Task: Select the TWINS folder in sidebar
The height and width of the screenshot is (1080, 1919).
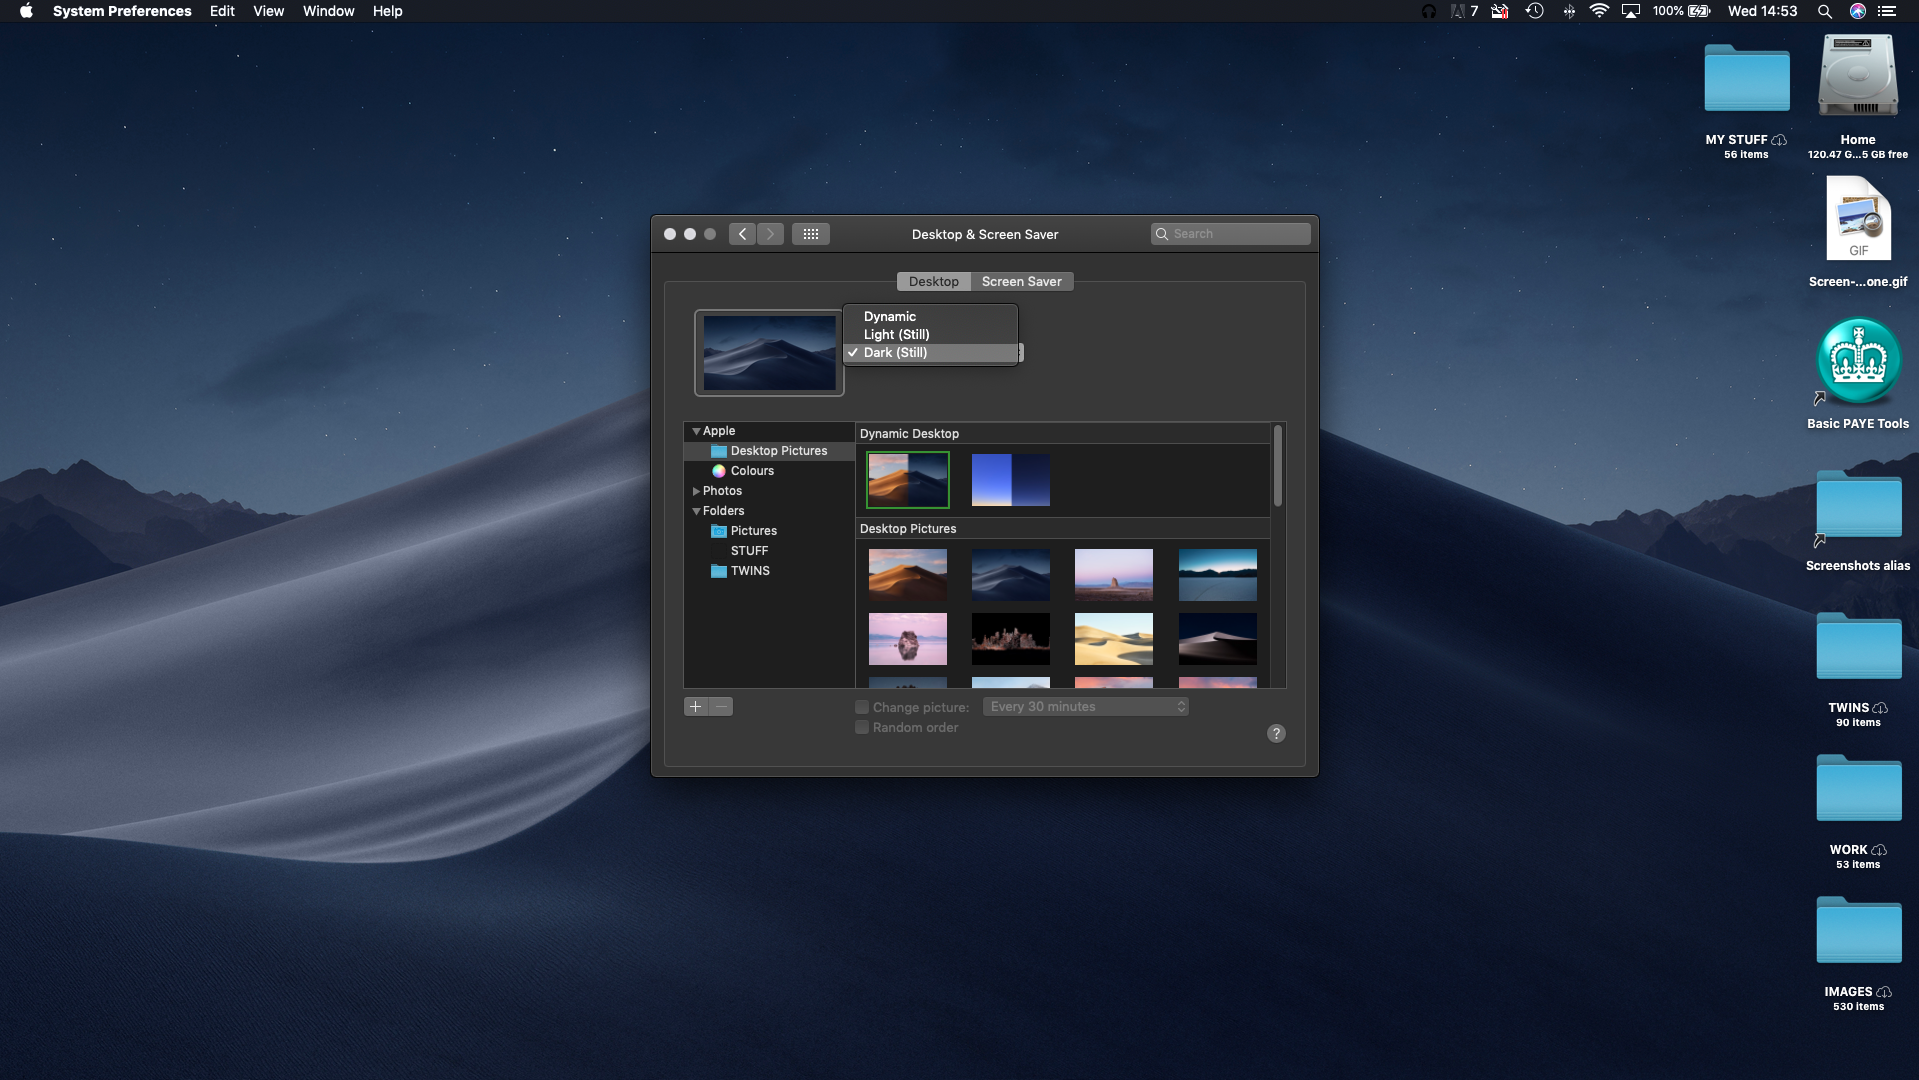Action: tap(749, 571)
